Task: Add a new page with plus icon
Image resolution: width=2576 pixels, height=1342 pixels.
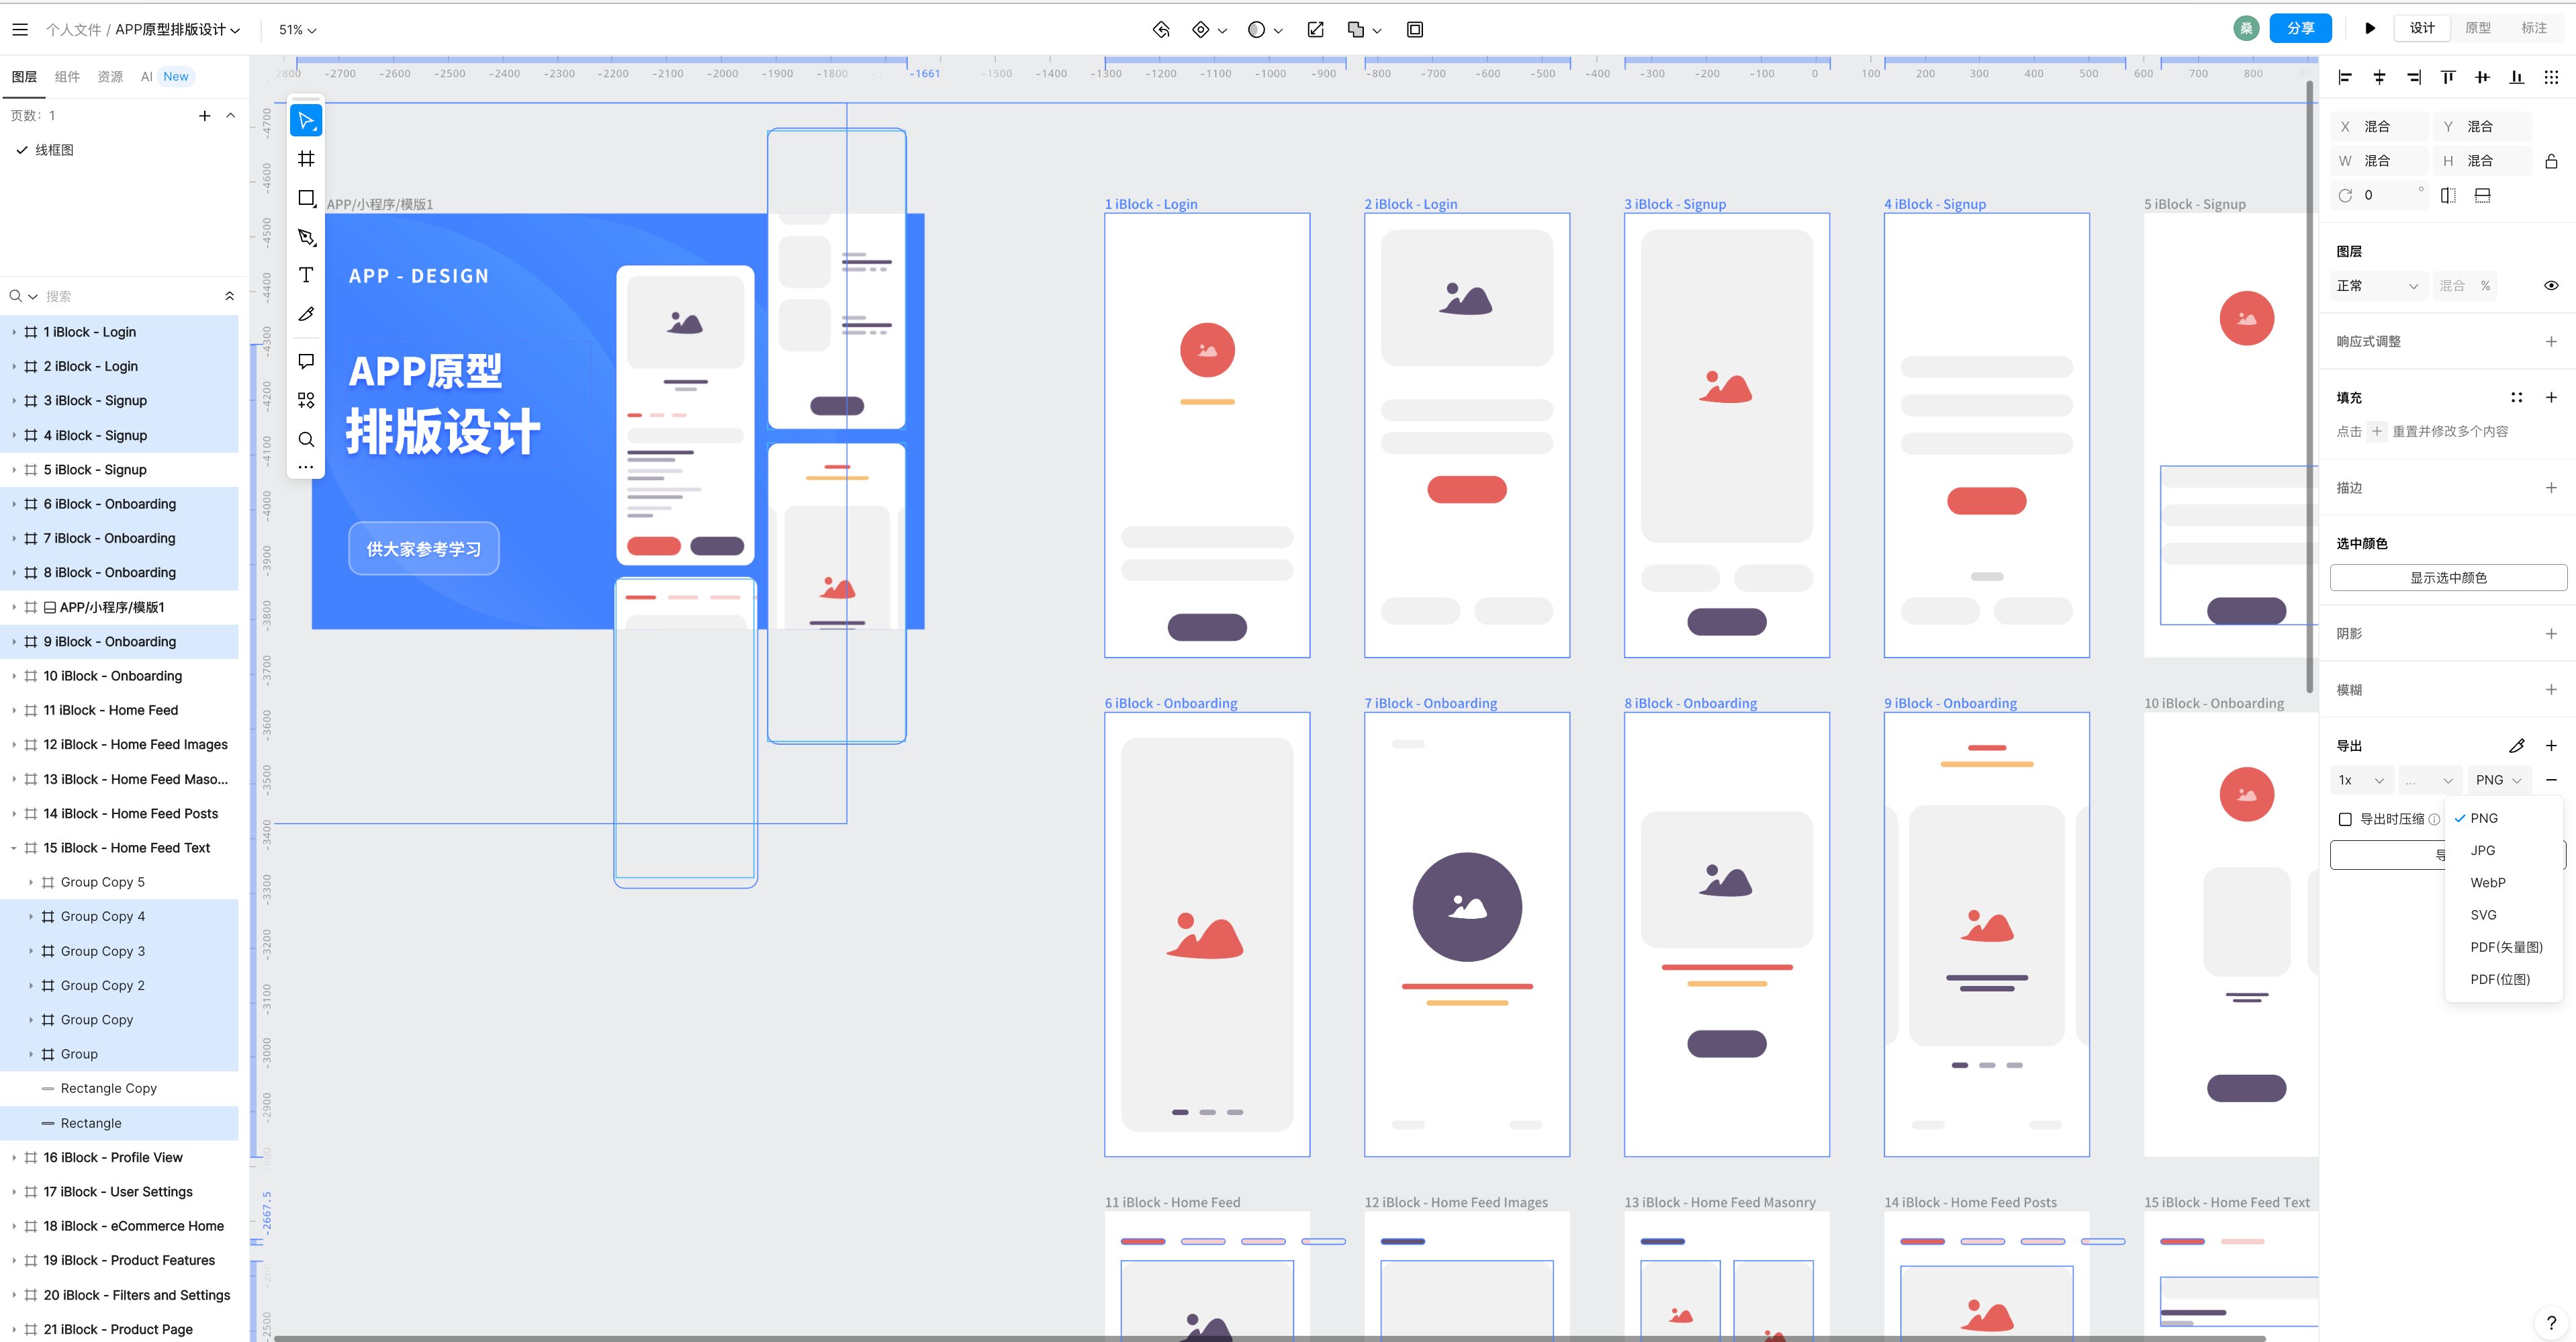Action: tap(204, 116)
